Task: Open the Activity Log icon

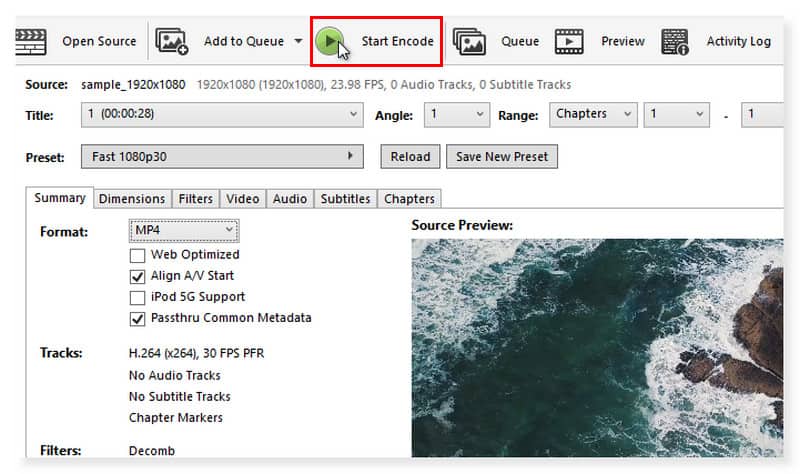Action: (x=675, y=42)
